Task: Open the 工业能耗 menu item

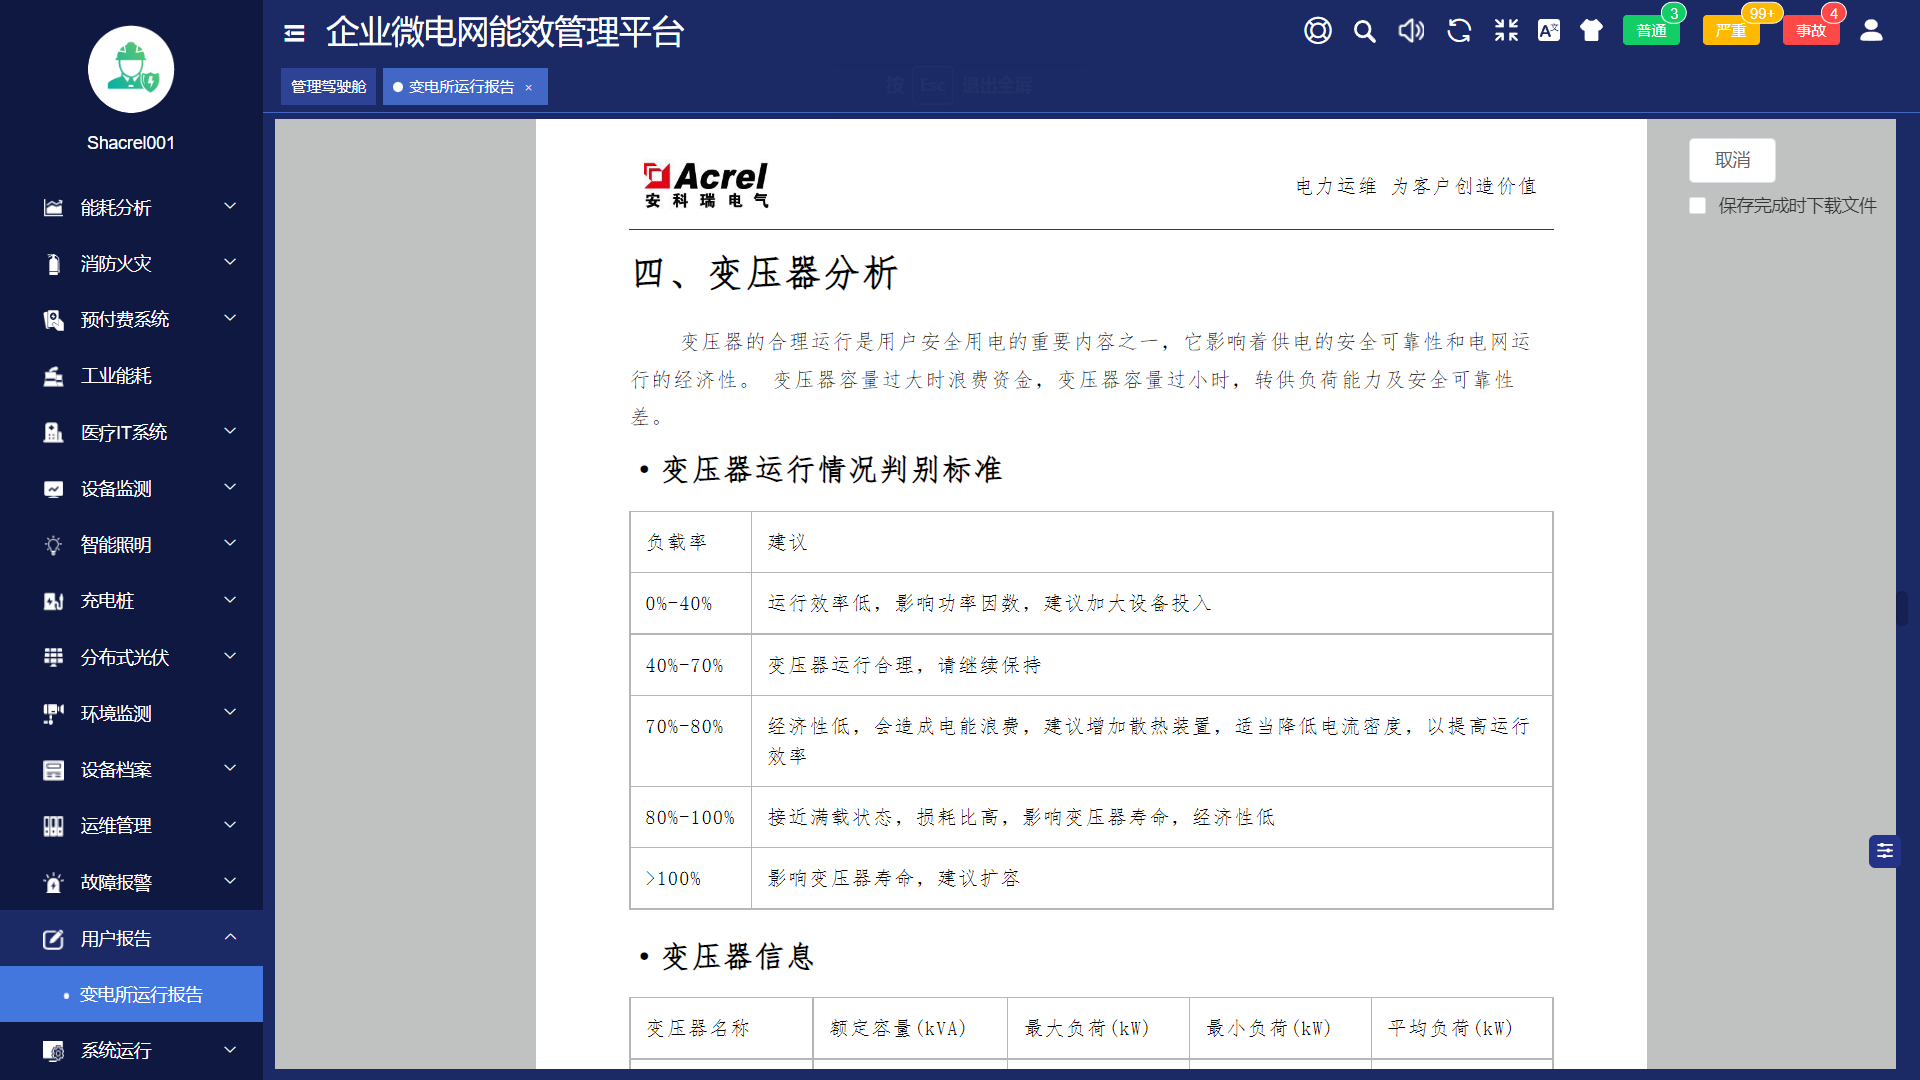Action: 116,376
